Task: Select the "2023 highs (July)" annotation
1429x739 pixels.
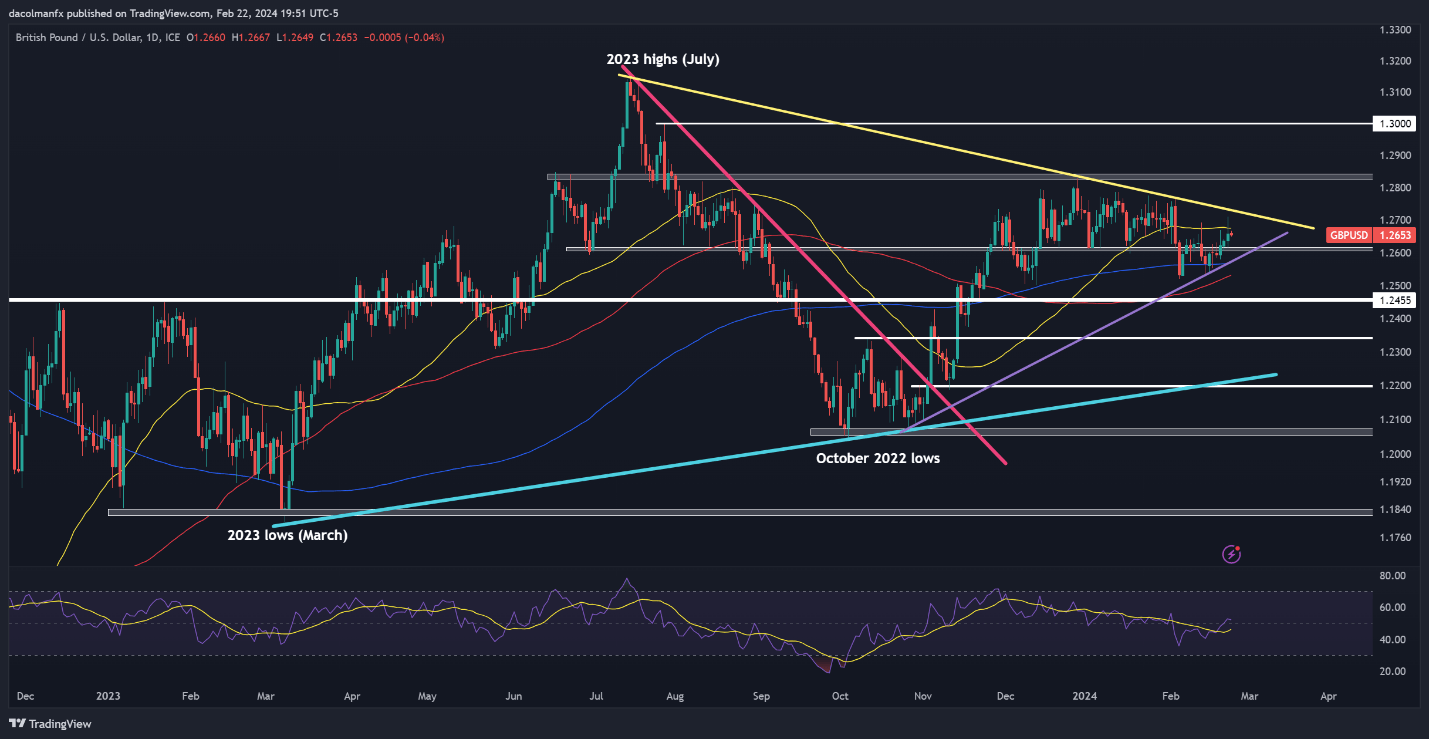Action: point(663,60)
